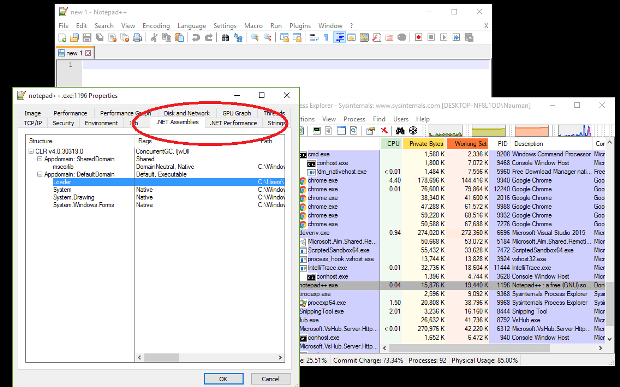Zoom out using the Notepad++ magnifier minus icon

coord(268,38)
